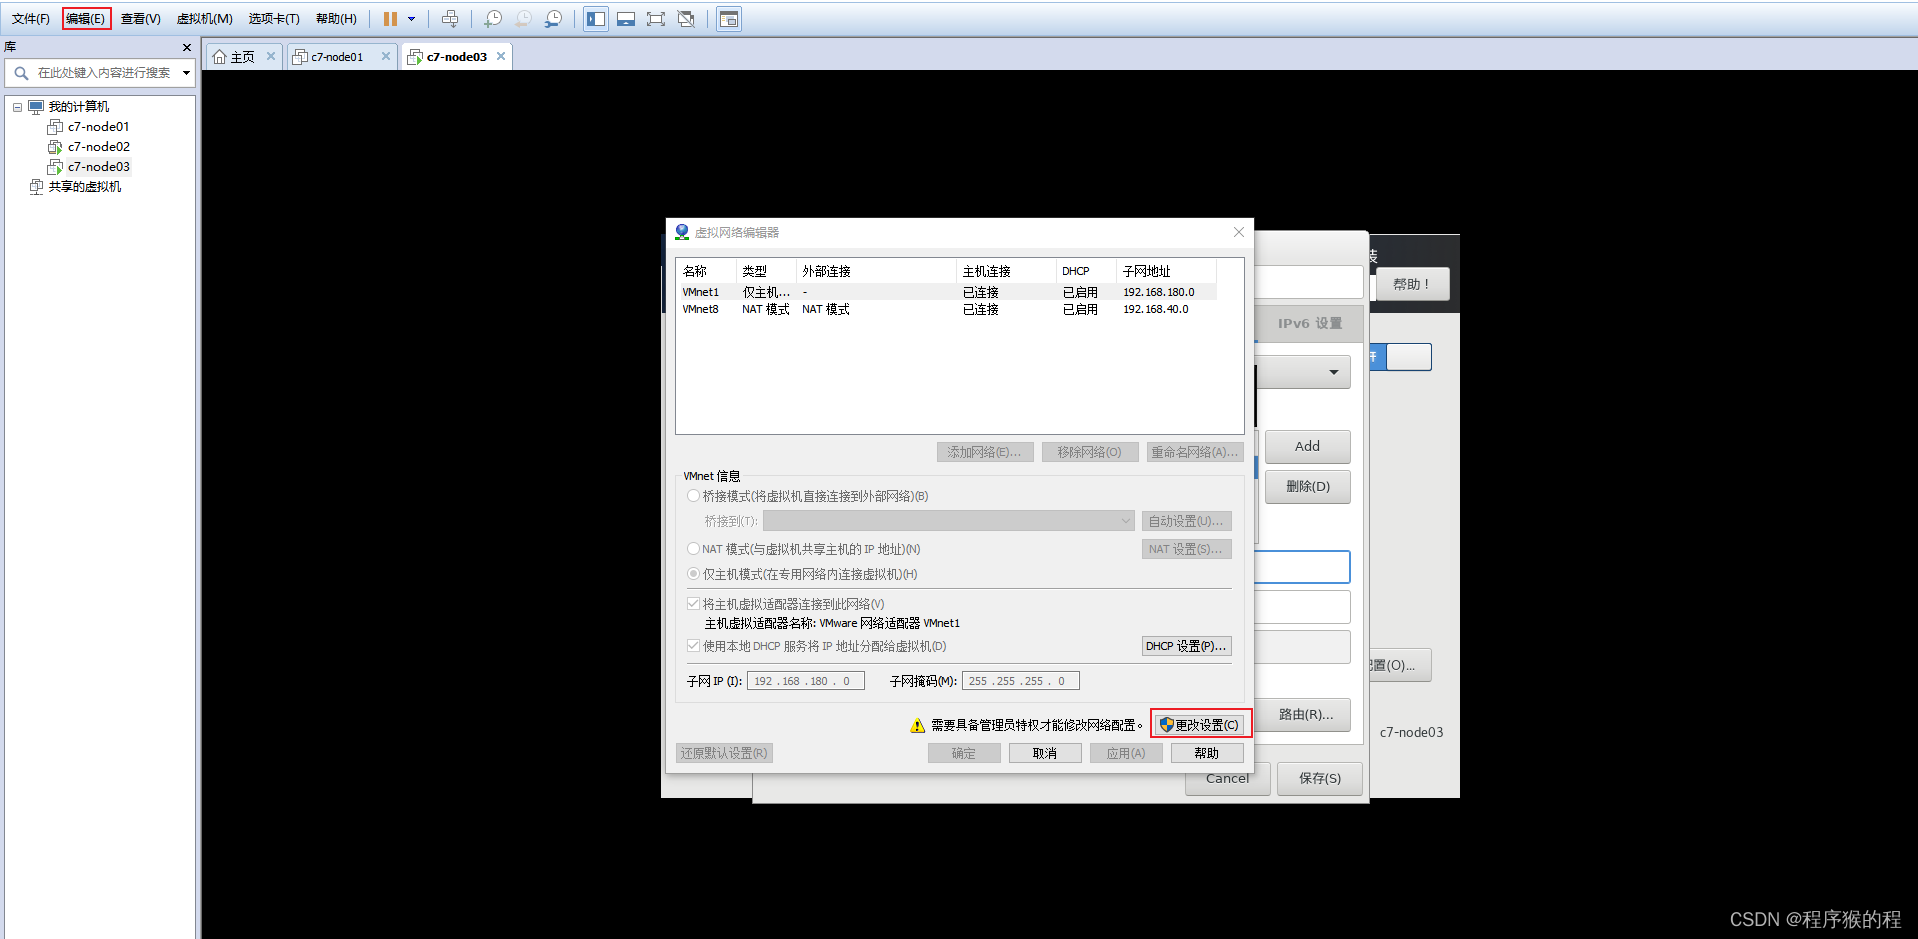Select the NAT 模式 radio button
Image resolution: width=1918 pixels, height=939 pixels.
pos(693,549)
